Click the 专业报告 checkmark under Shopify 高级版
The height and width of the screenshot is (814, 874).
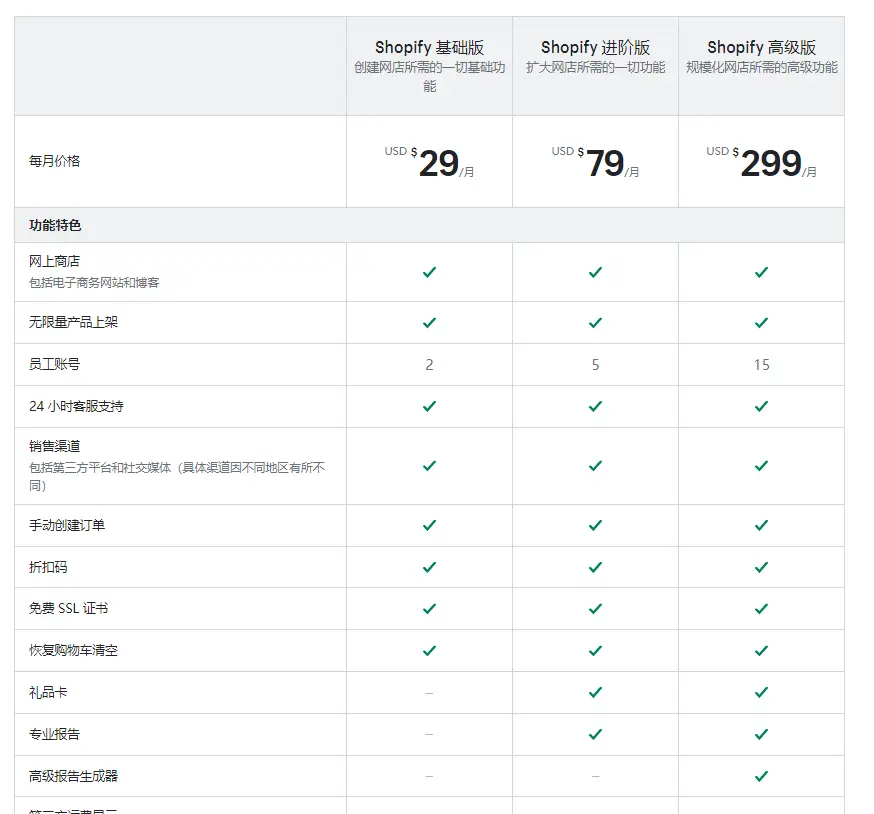[x=761, y=734]
